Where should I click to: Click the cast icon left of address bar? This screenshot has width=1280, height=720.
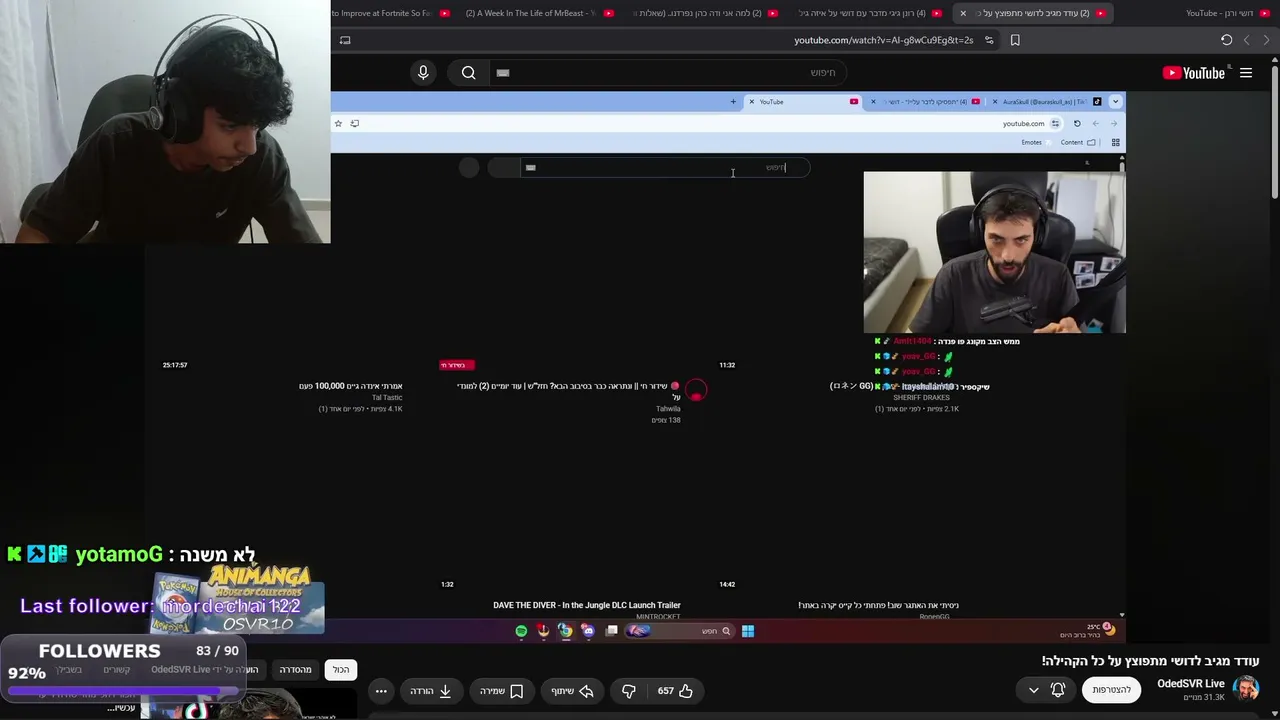[x=345, y=40]
